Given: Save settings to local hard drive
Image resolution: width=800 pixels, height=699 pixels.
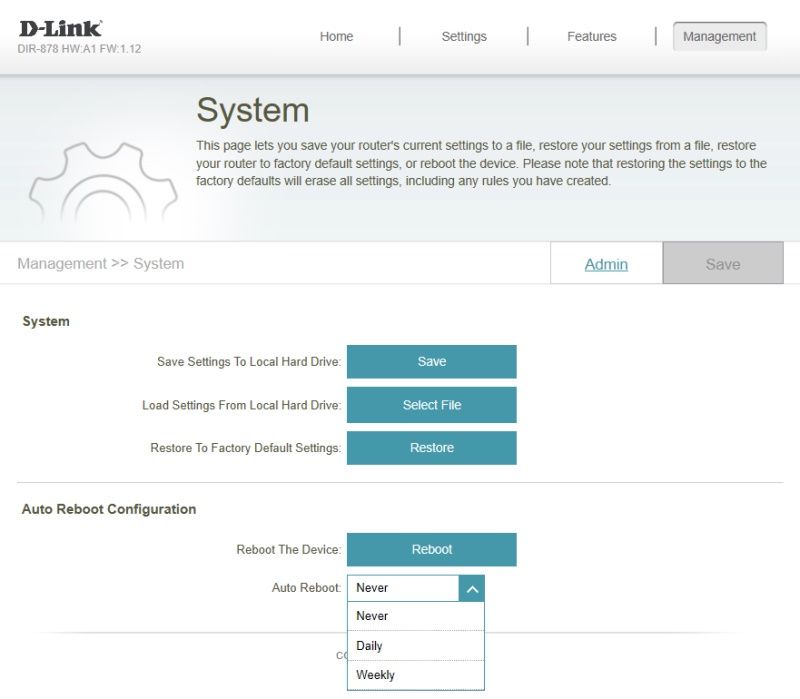Looking at the screenshot, I should [432, 361].
